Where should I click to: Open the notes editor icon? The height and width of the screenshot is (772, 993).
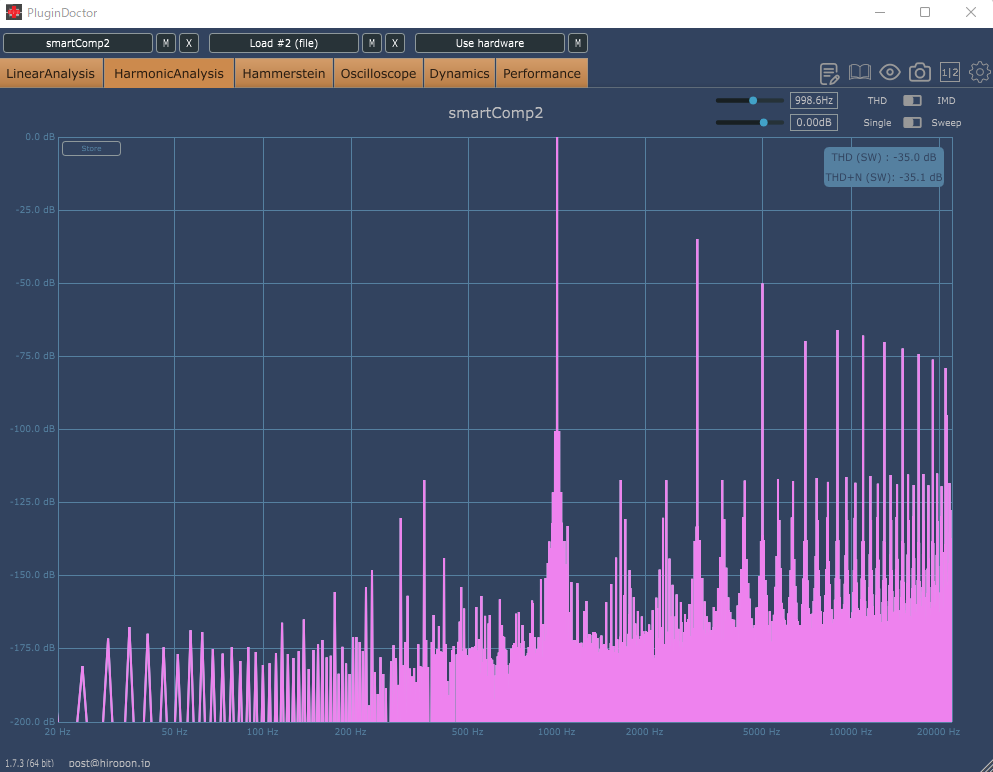(829, 73)
